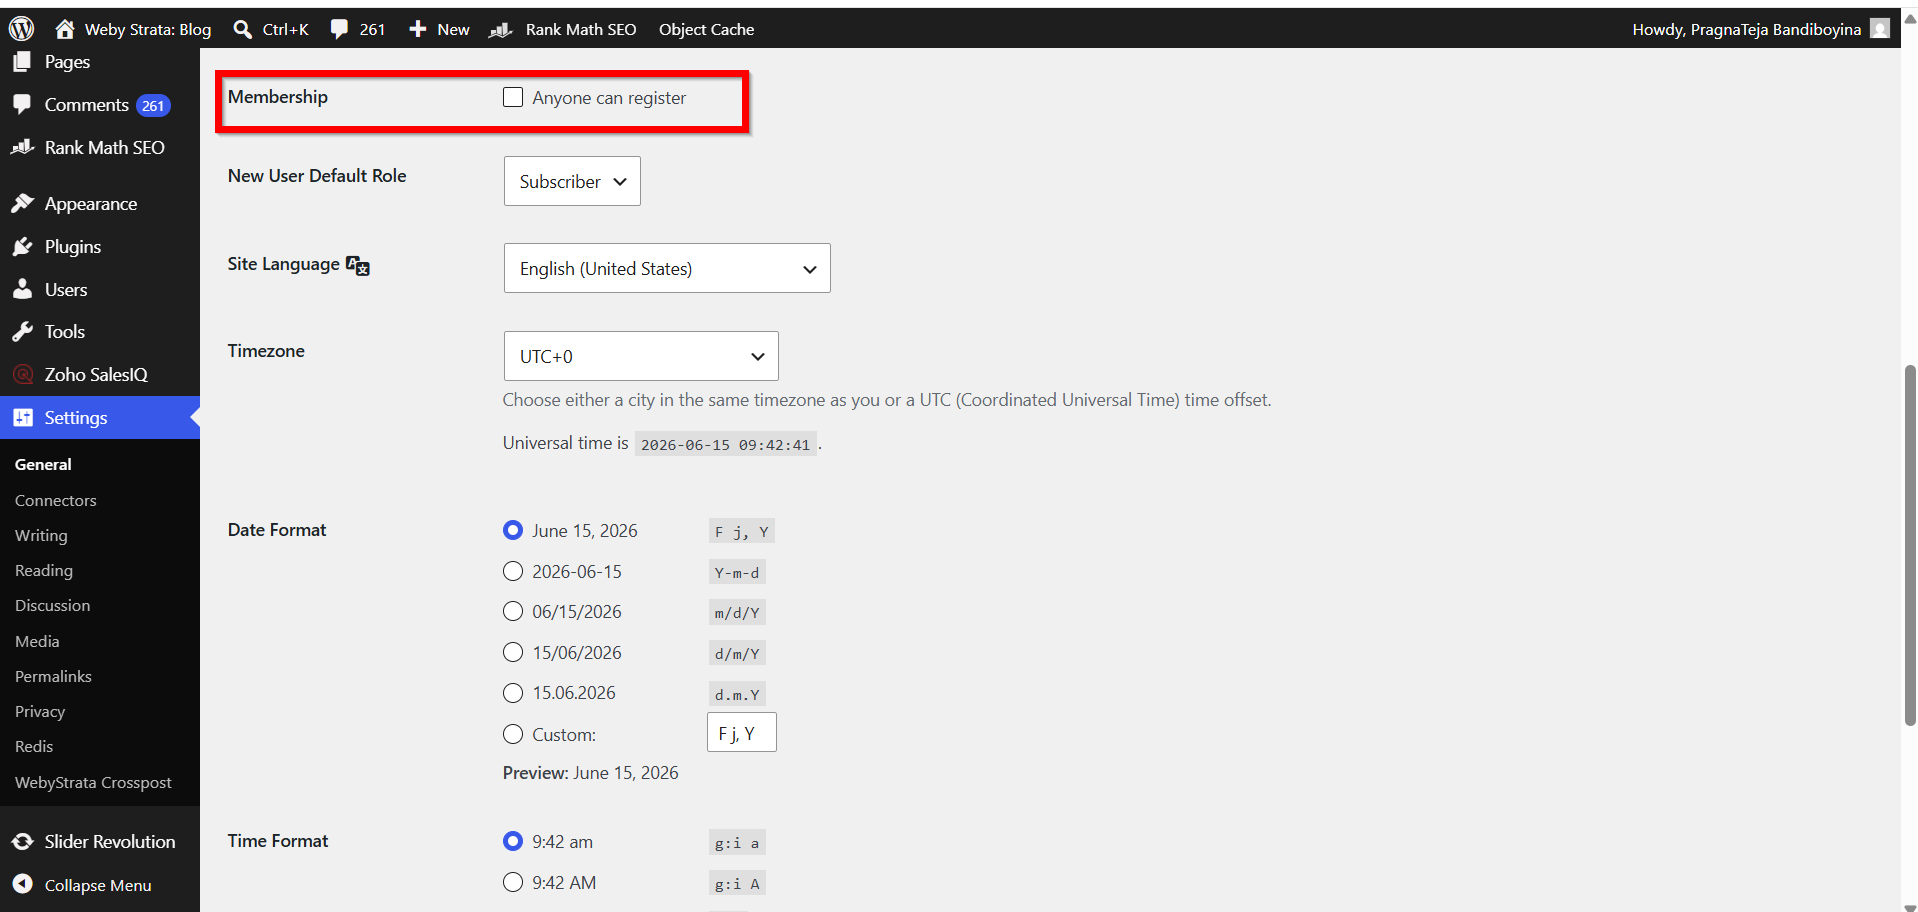This screenshot has width=1918, height=912.
Task: Click the 261 badge beside sidebar Comments
Action: click(x=153, y=105)
